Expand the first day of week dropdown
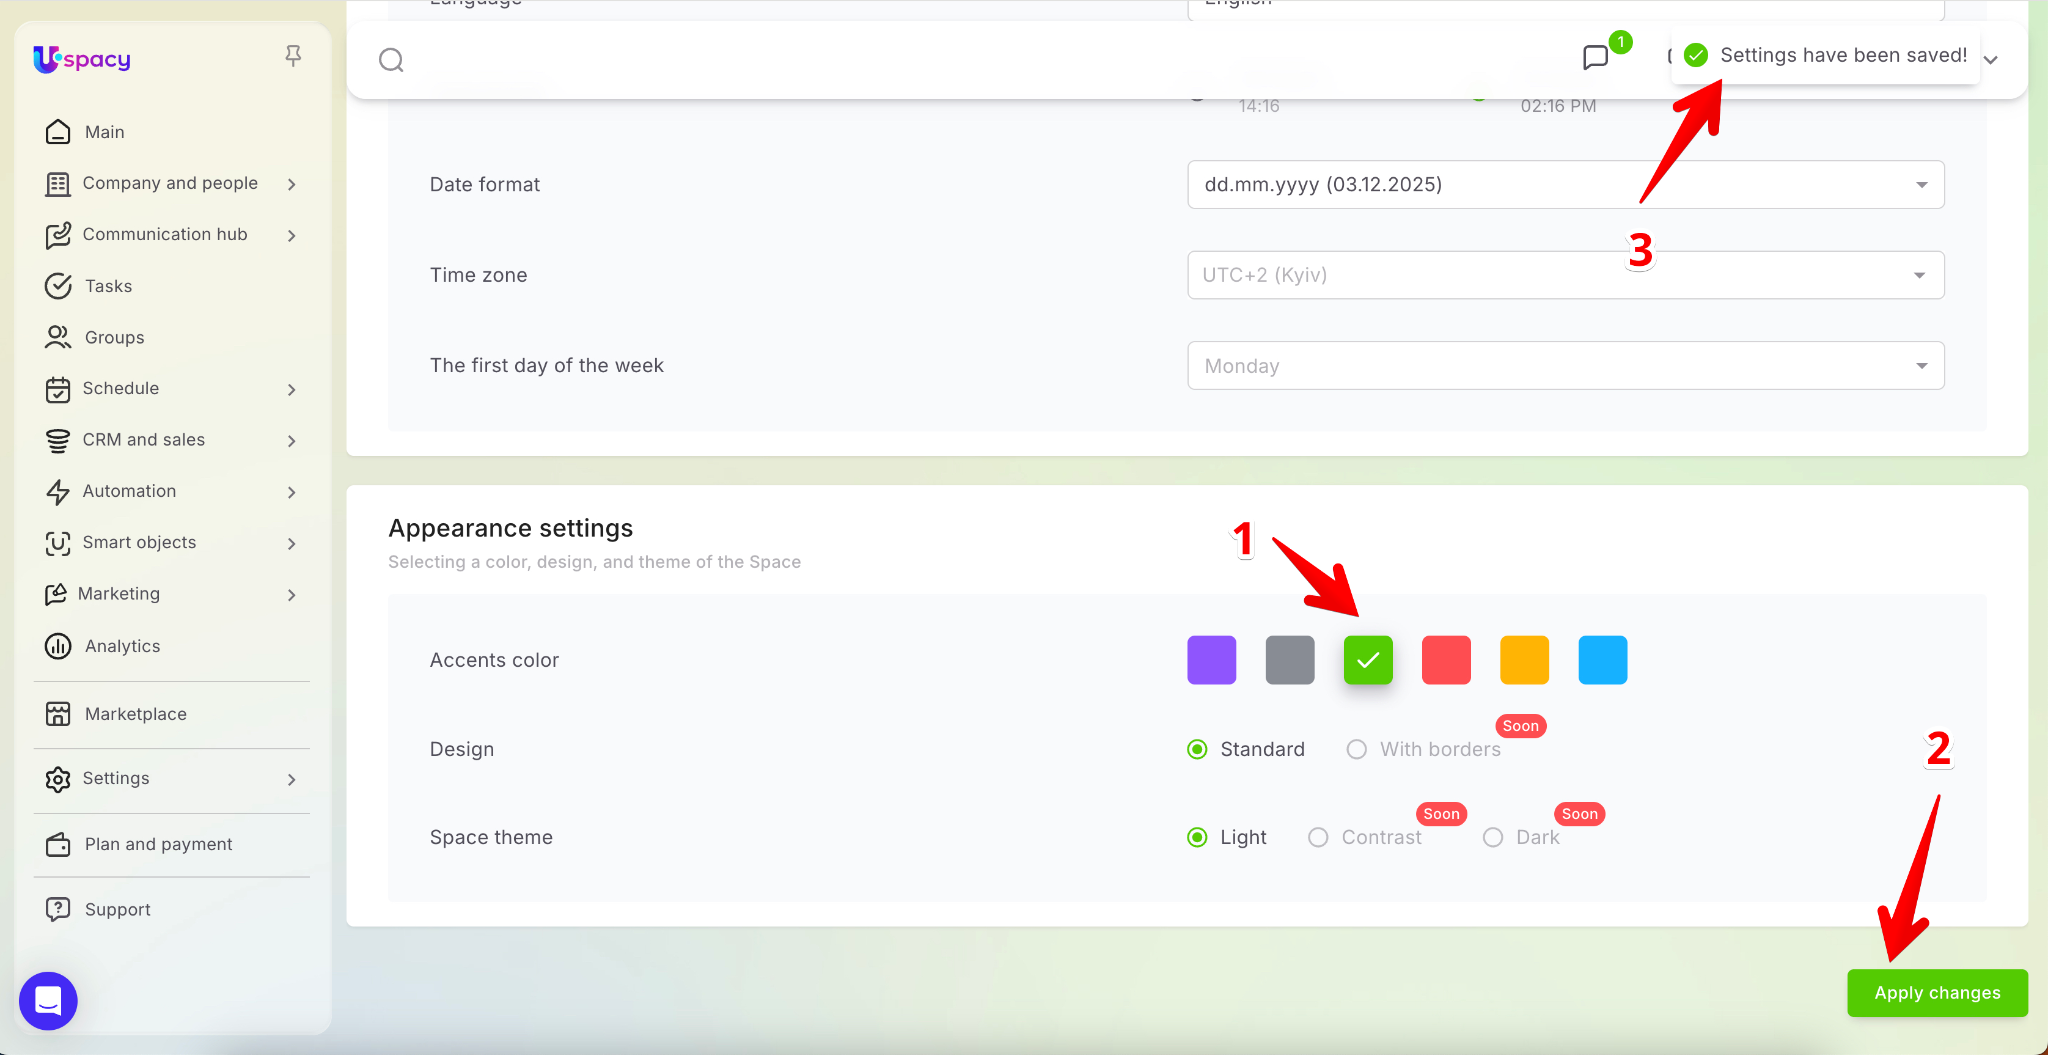The width and height of the screenshot is (2048, 1055). tap(1565, 366)
